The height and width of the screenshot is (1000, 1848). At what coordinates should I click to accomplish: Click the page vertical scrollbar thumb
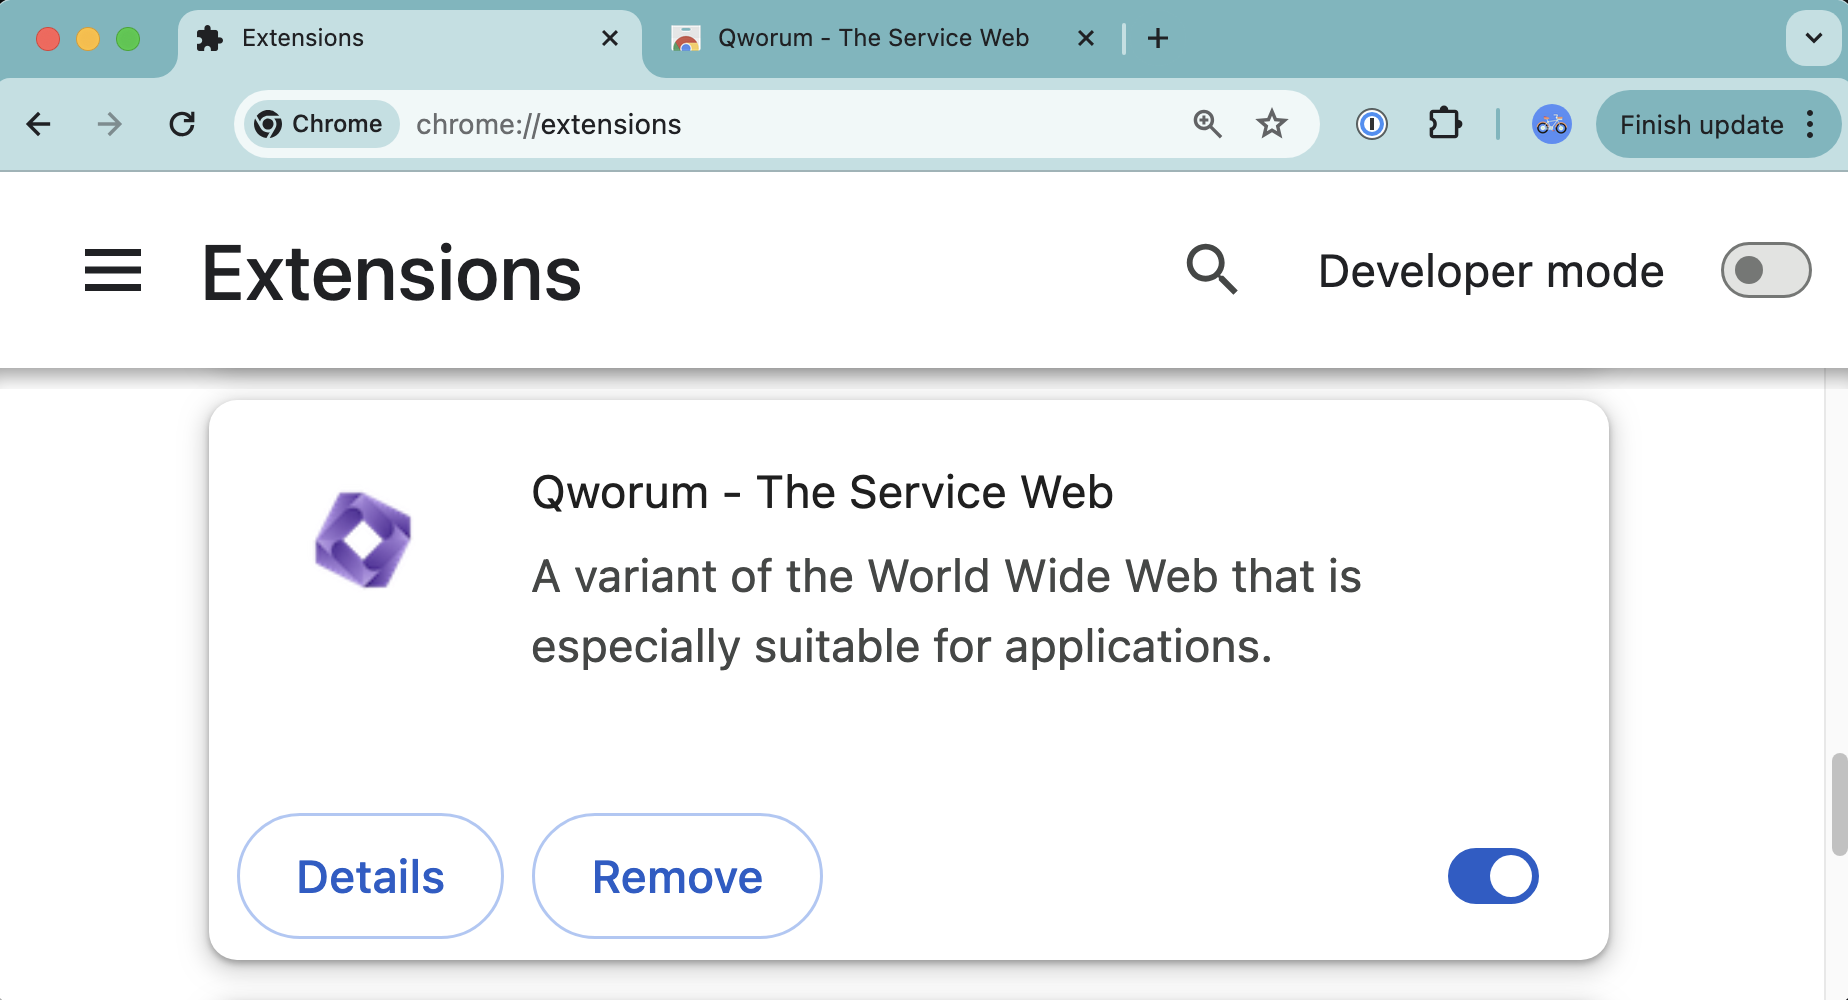(x=1838, y=805)
